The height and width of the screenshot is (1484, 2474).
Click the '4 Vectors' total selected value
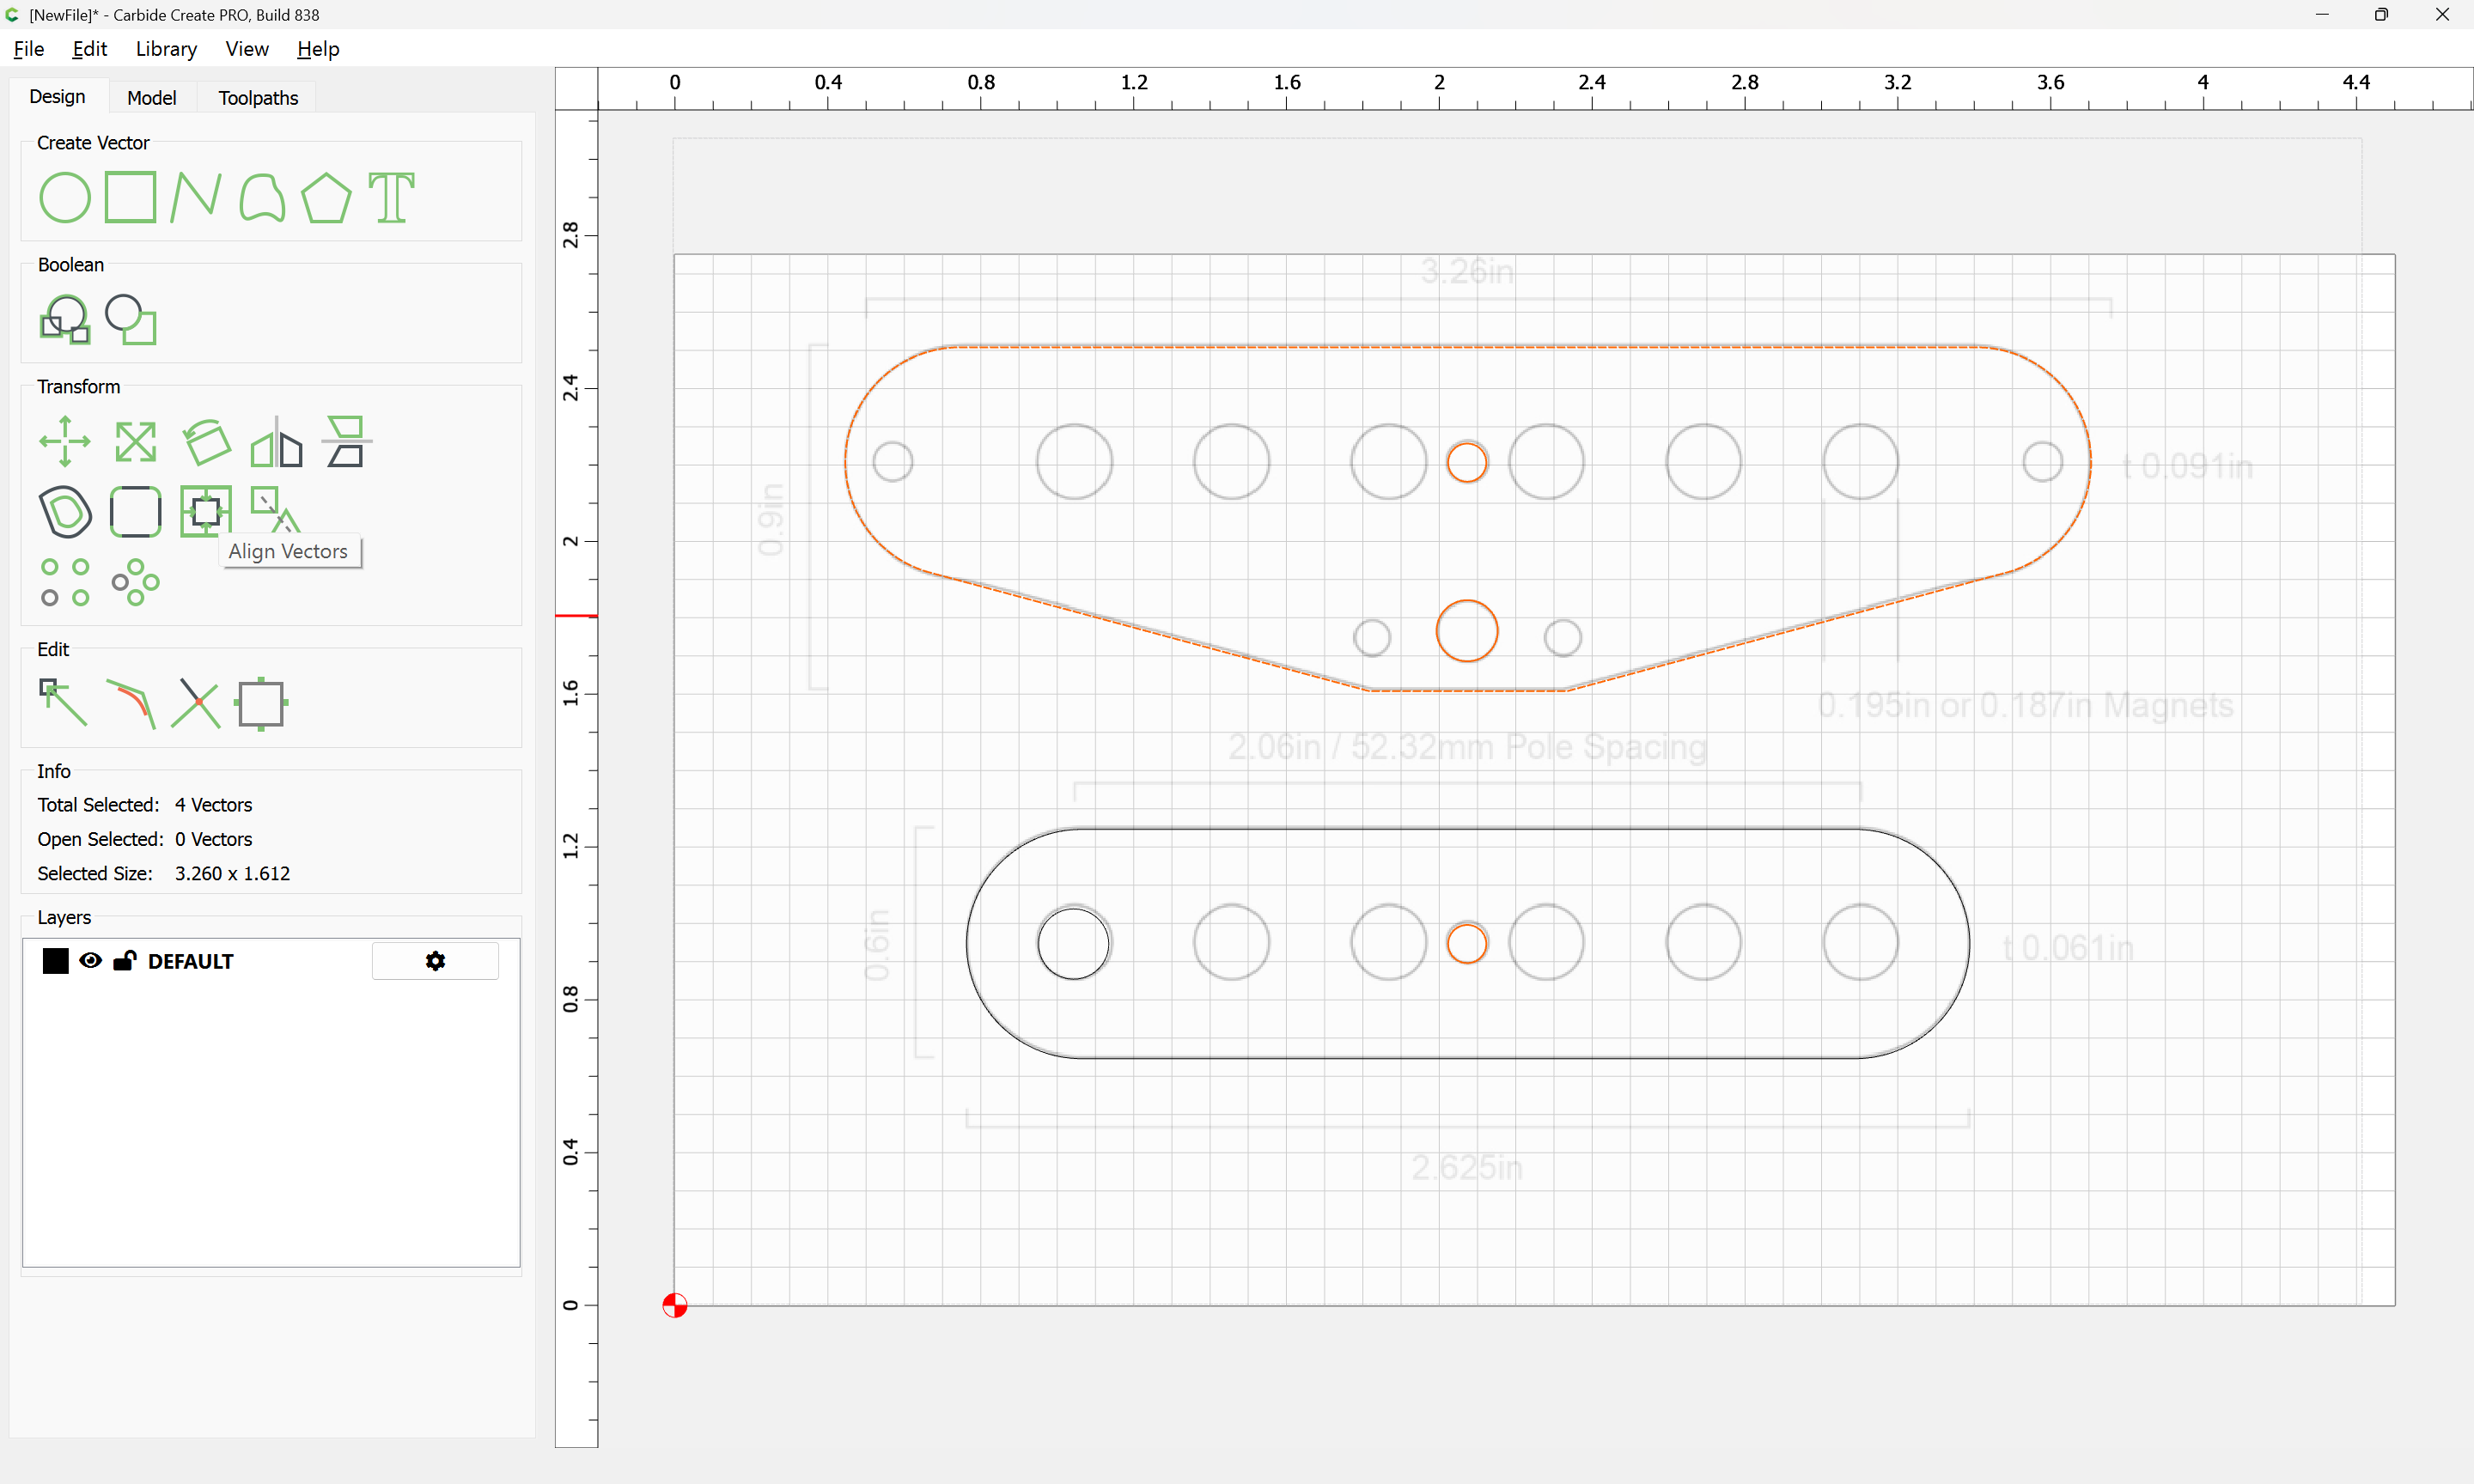[214, 805]
